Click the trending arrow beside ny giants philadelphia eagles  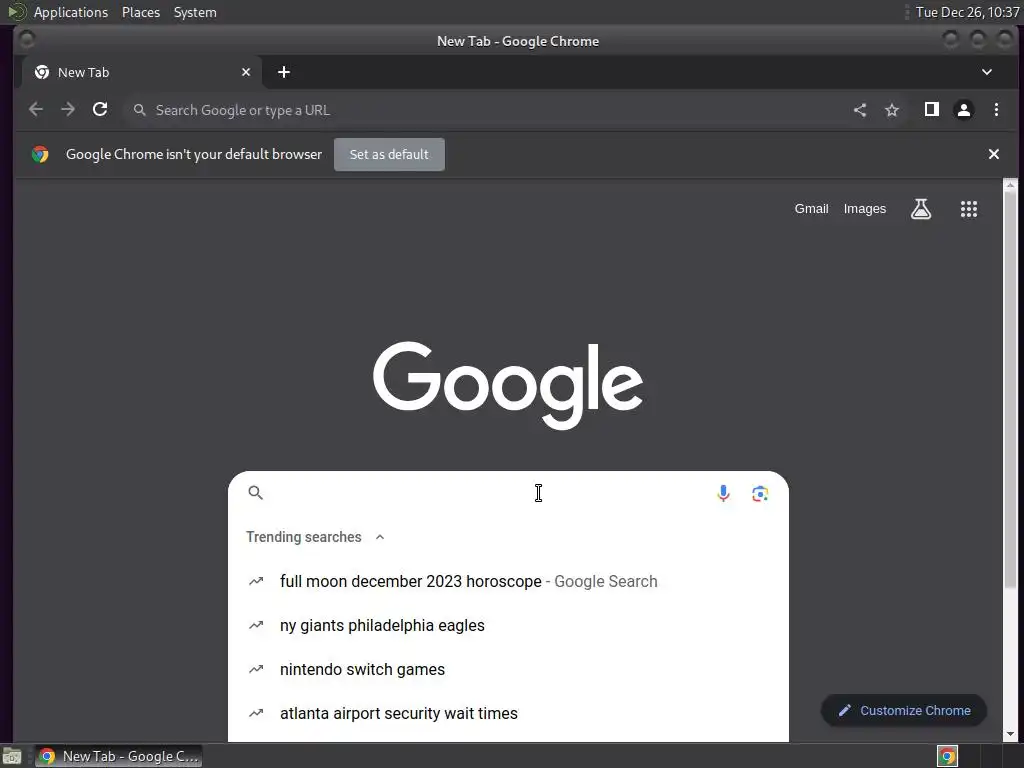tap(256, 626)
